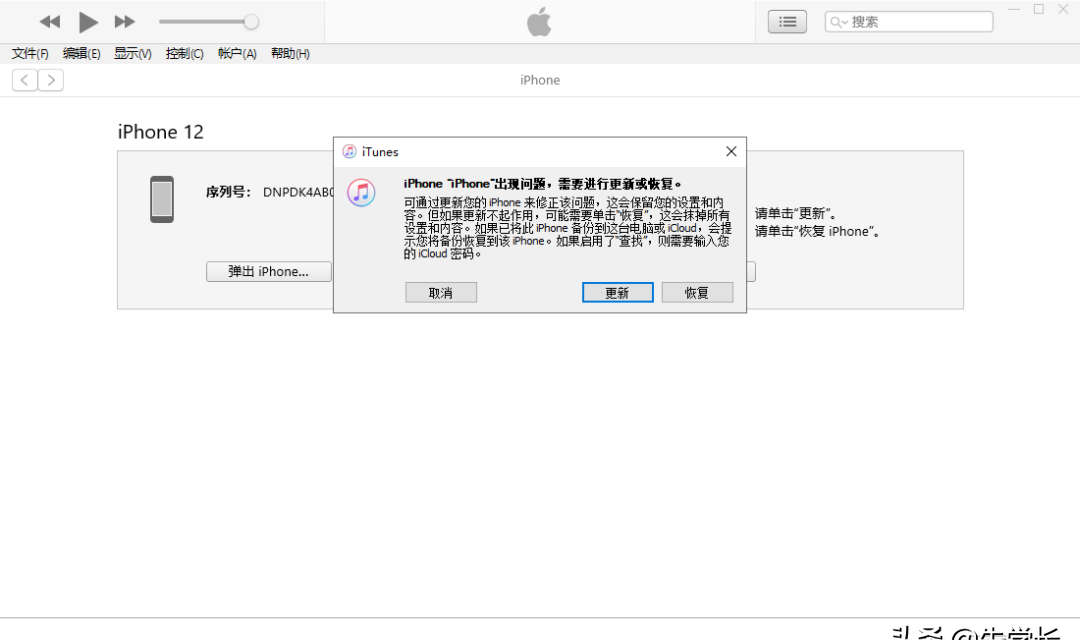Image resolution: width=1080 pixels, height=640 pixels.
Task: Open the 控制(C) menu
Action: tap(184, 54)
